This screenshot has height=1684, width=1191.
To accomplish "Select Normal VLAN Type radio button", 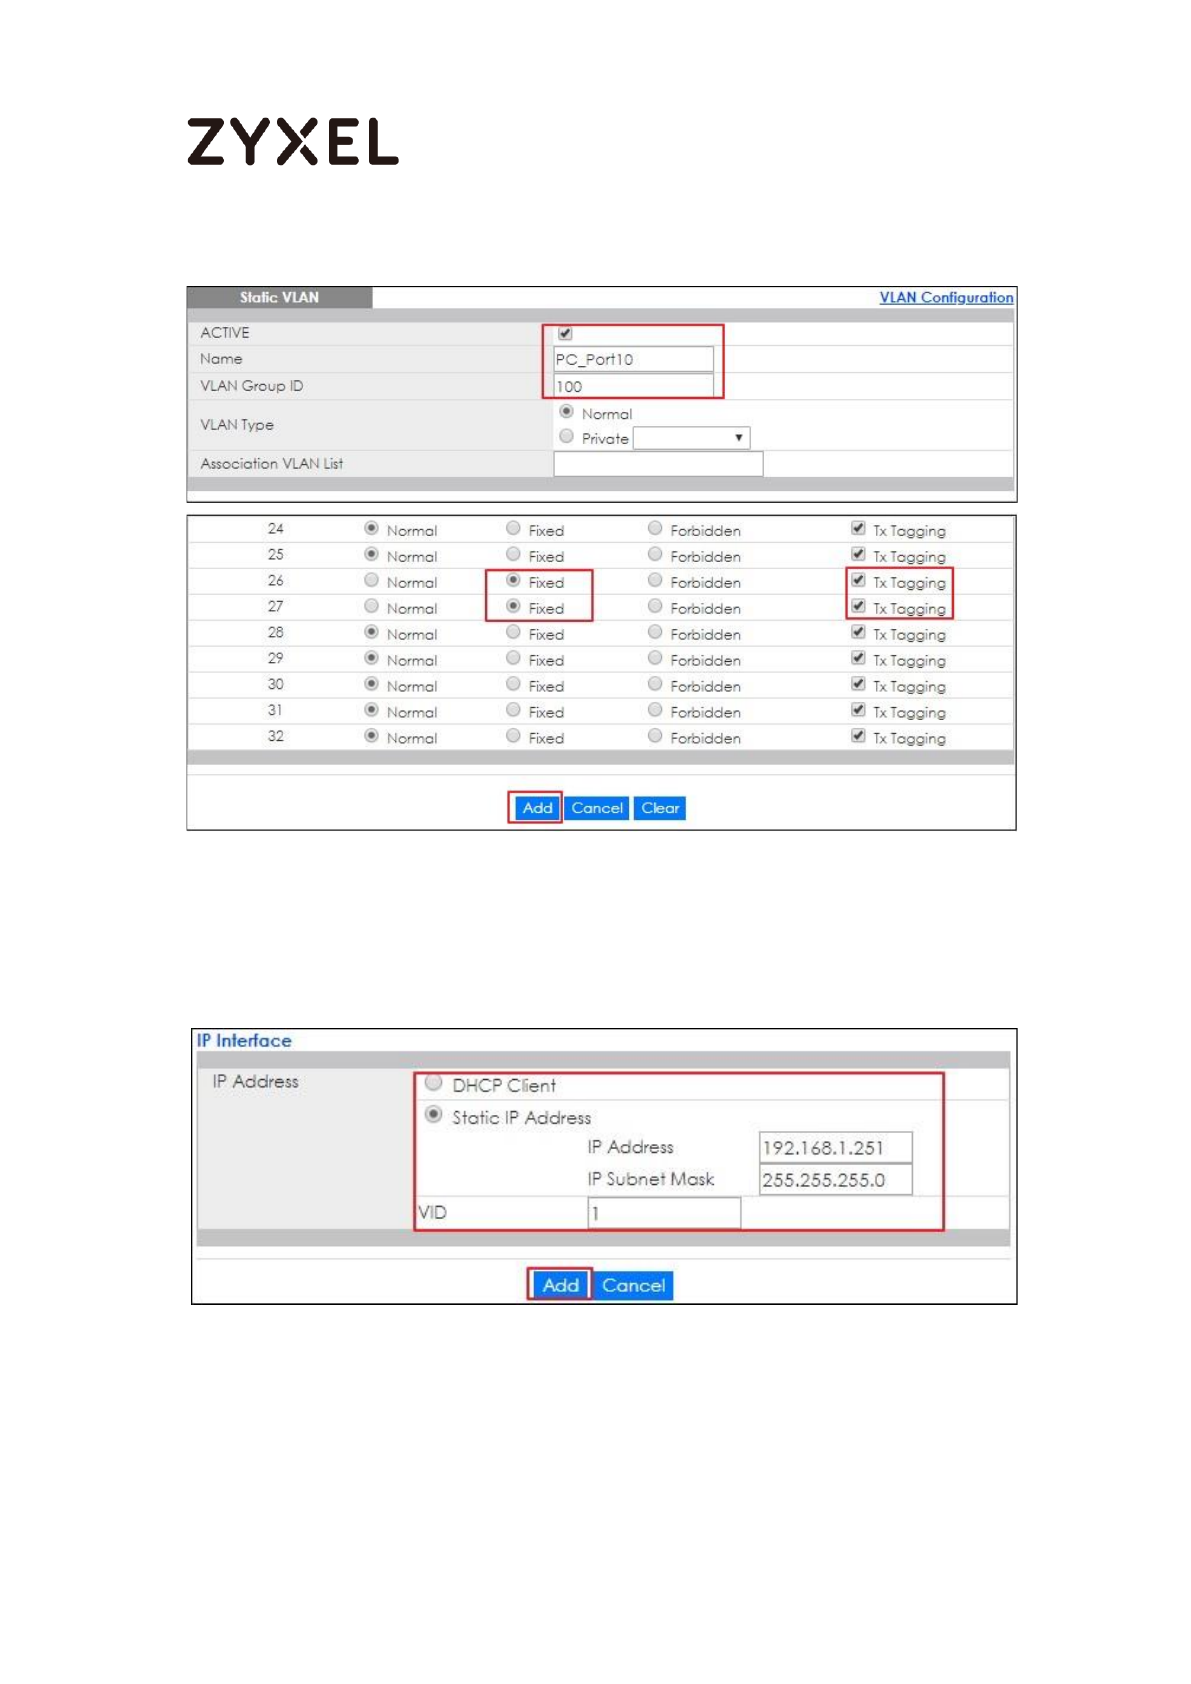I will point(566,412).
